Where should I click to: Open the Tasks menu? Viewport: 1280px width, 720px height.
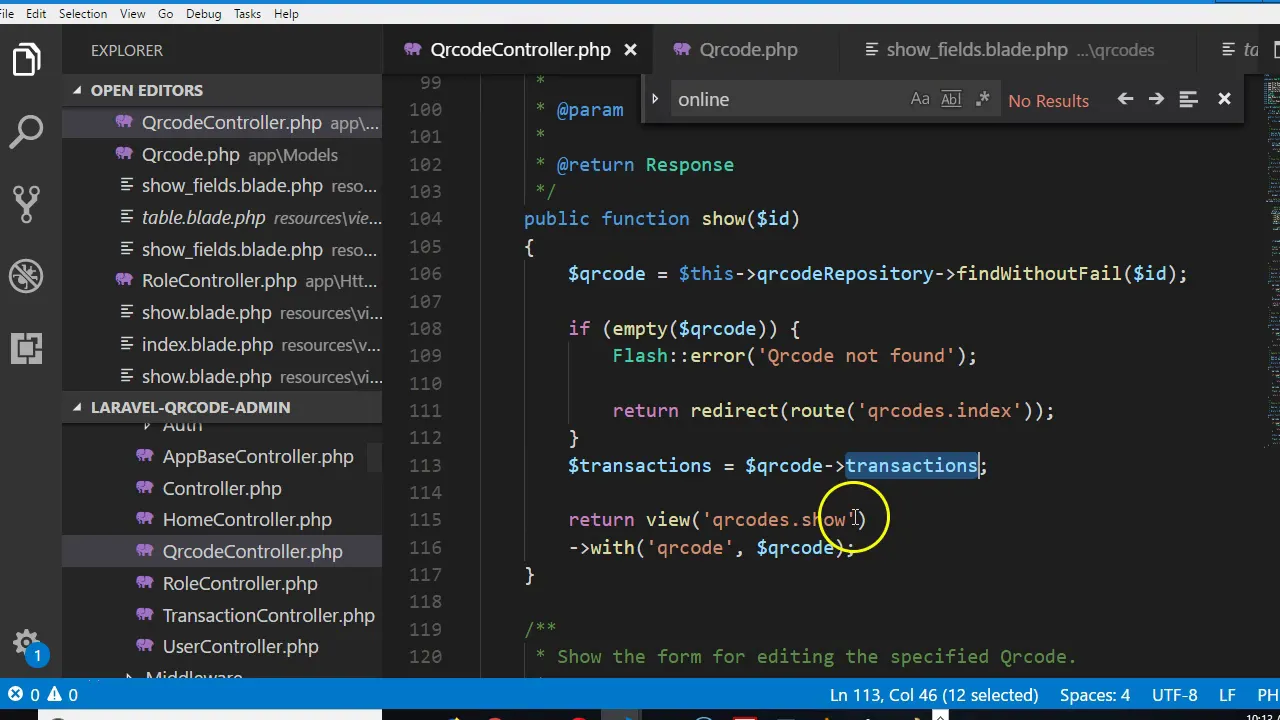point(247,14)
